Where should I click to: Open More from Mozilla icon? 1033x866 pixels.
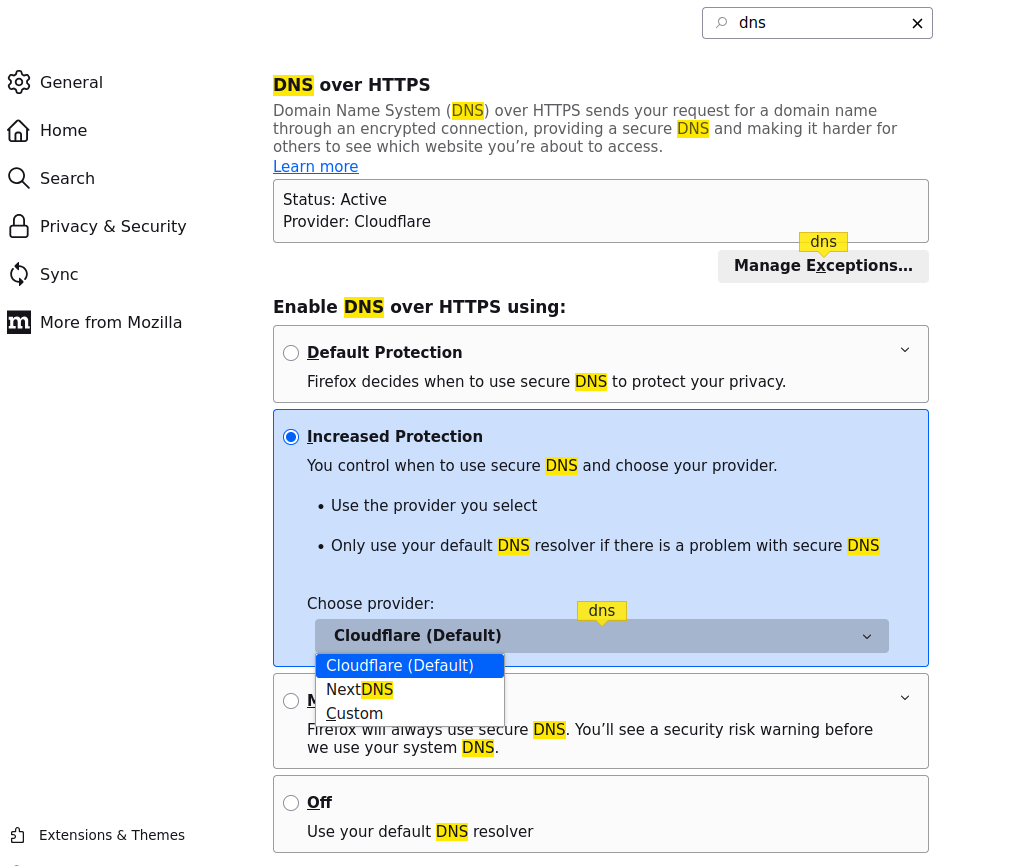click(x=19, y=322)
